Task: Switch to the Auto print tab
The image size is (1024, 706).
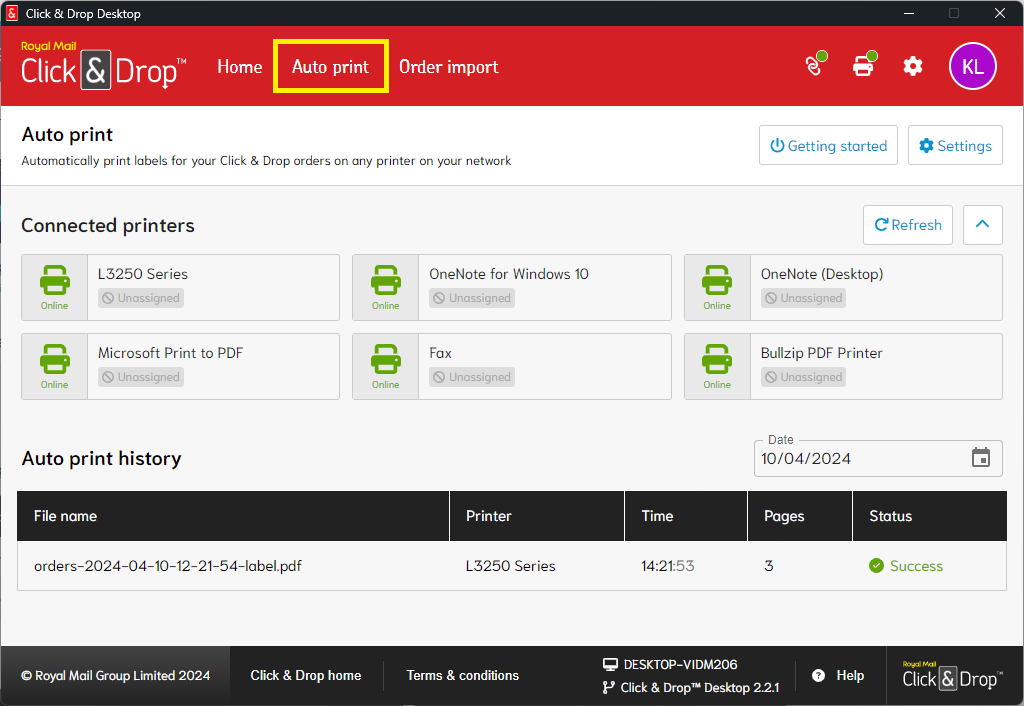Action: pyautogui.click(x=330, y=67)
